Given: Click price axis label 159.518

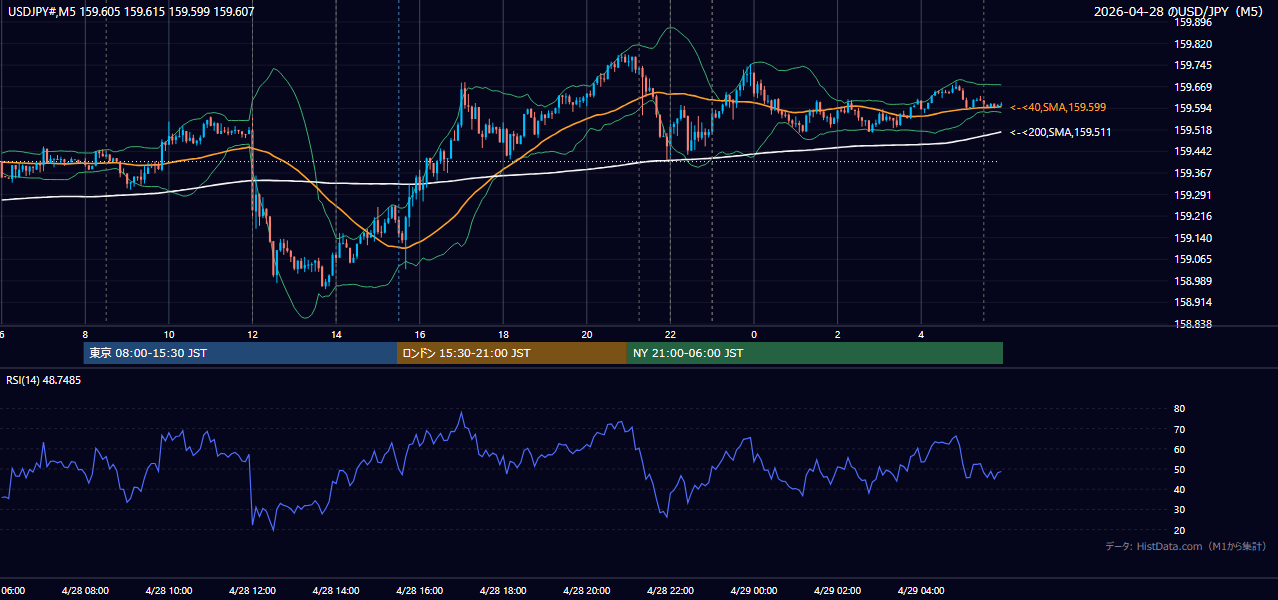Looking at the screenshot, I should 1193,130.
